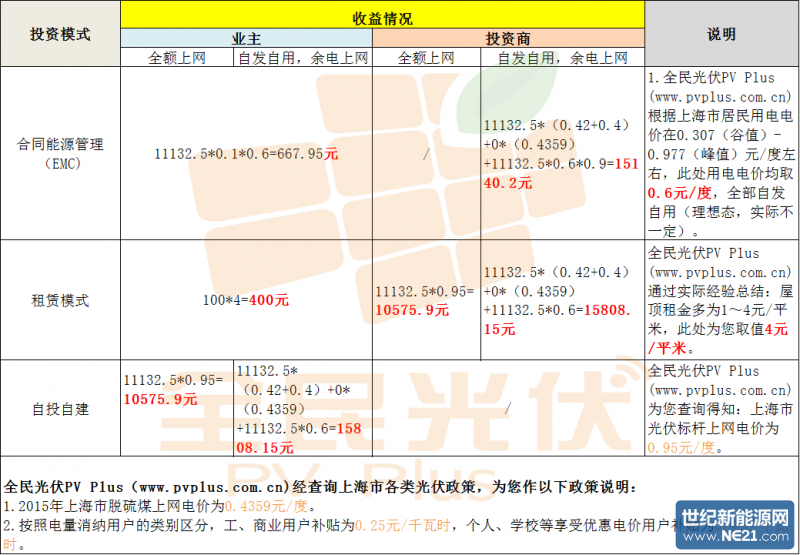The image size is (800, 555).
Task: Select the 说明 header cell
Action: coord(721,33)
